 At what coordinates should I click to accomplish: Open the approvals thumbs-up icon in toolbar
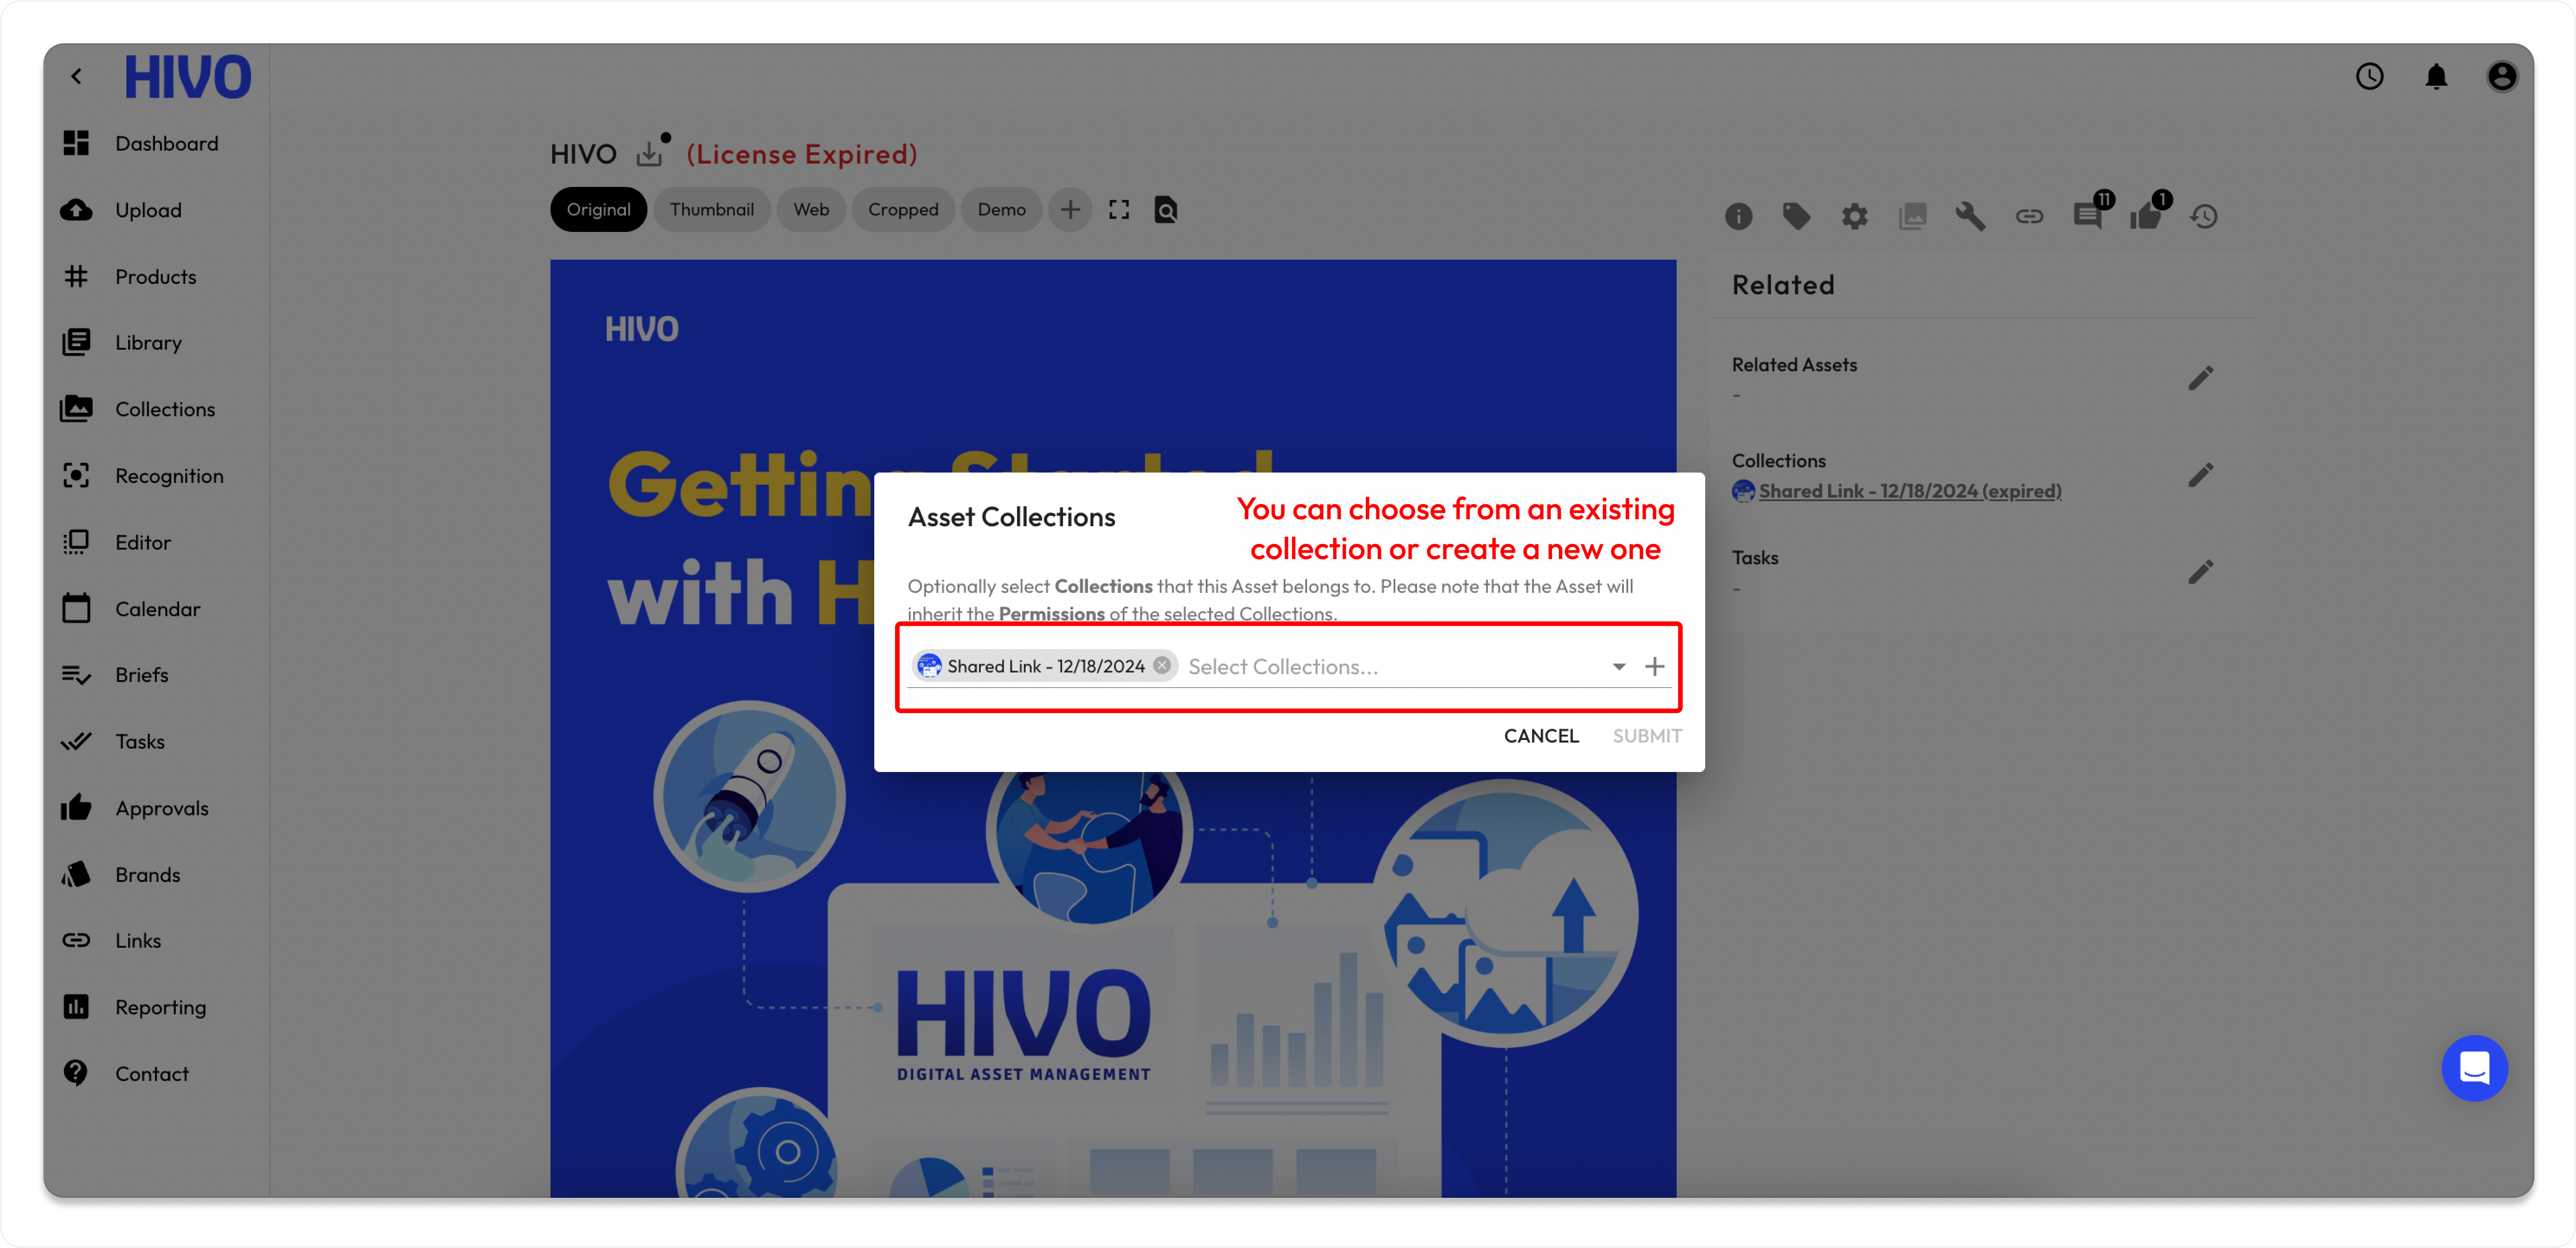(x=2145, y=215)
